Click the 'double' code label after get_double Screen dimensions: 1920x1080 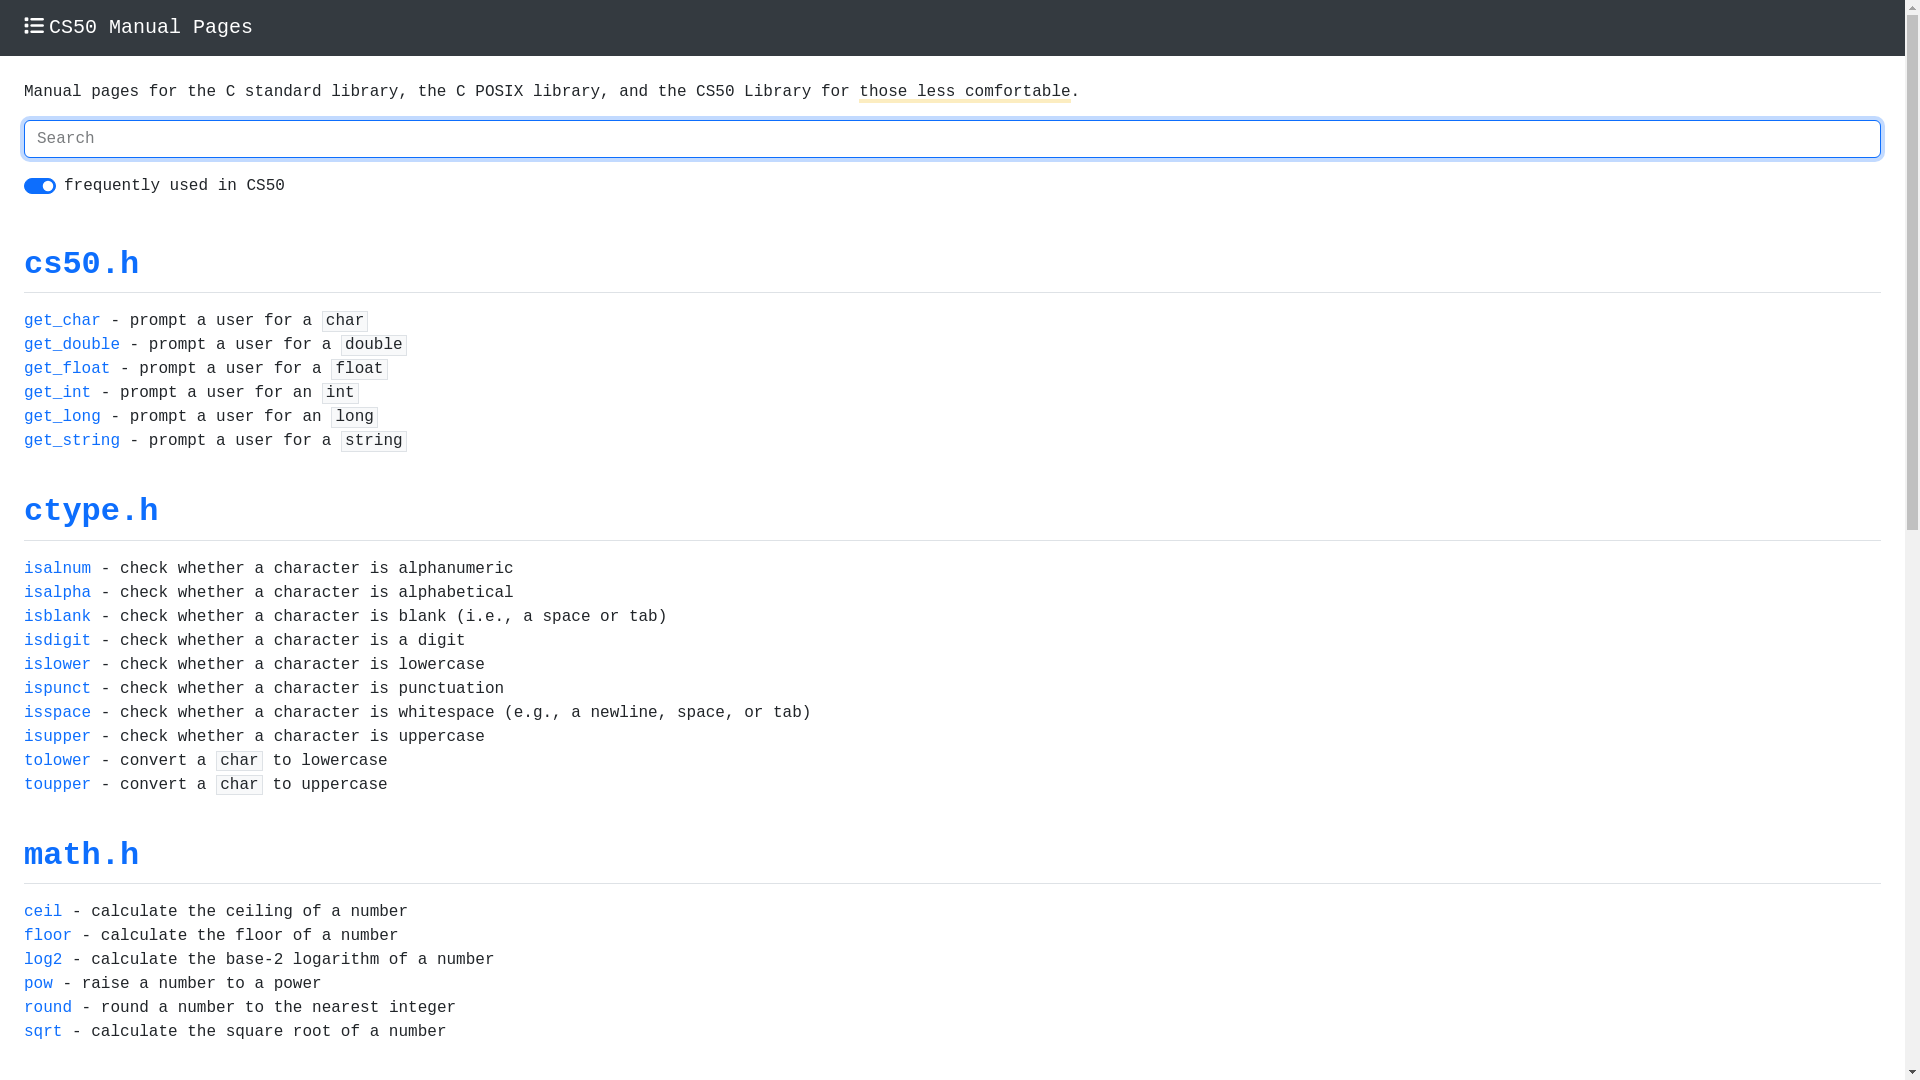[374, 345]
